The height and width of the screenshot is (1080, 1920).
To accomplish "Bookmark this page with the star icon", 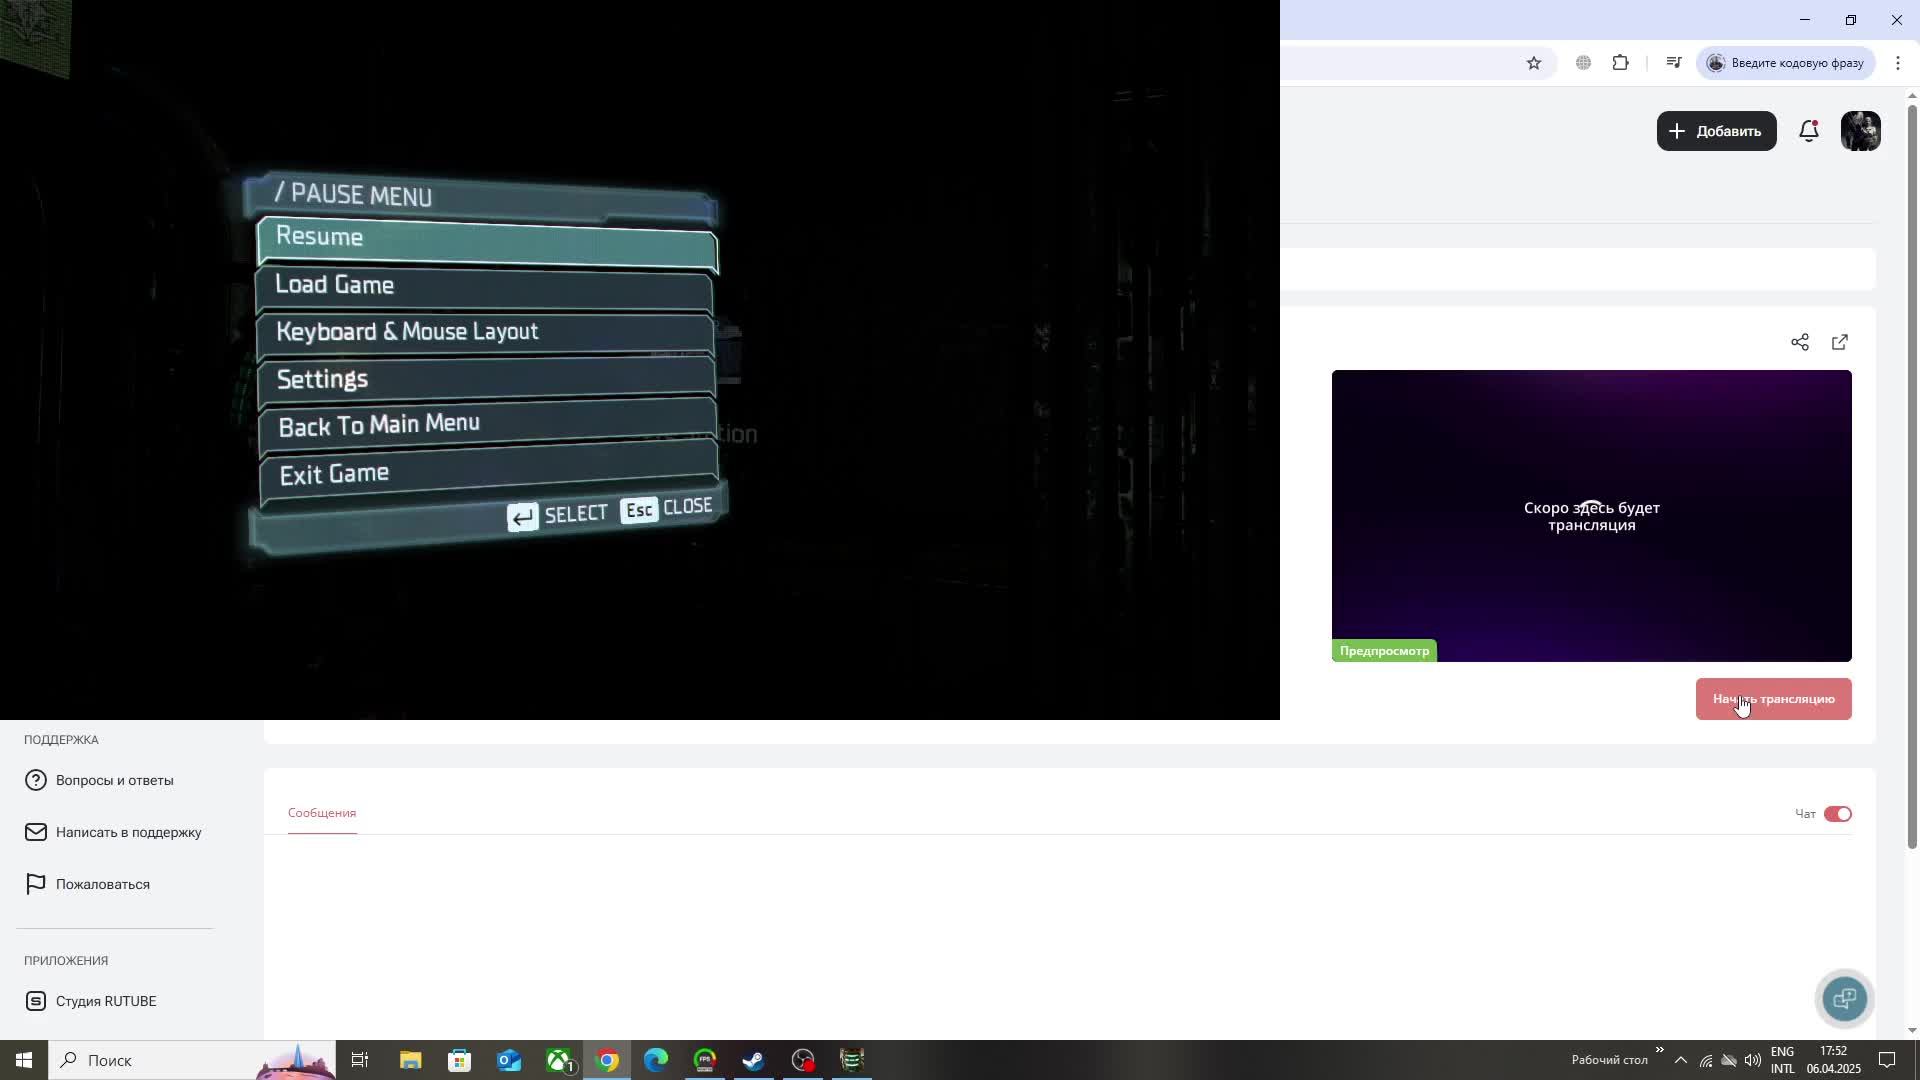I will click(1534, 63).
